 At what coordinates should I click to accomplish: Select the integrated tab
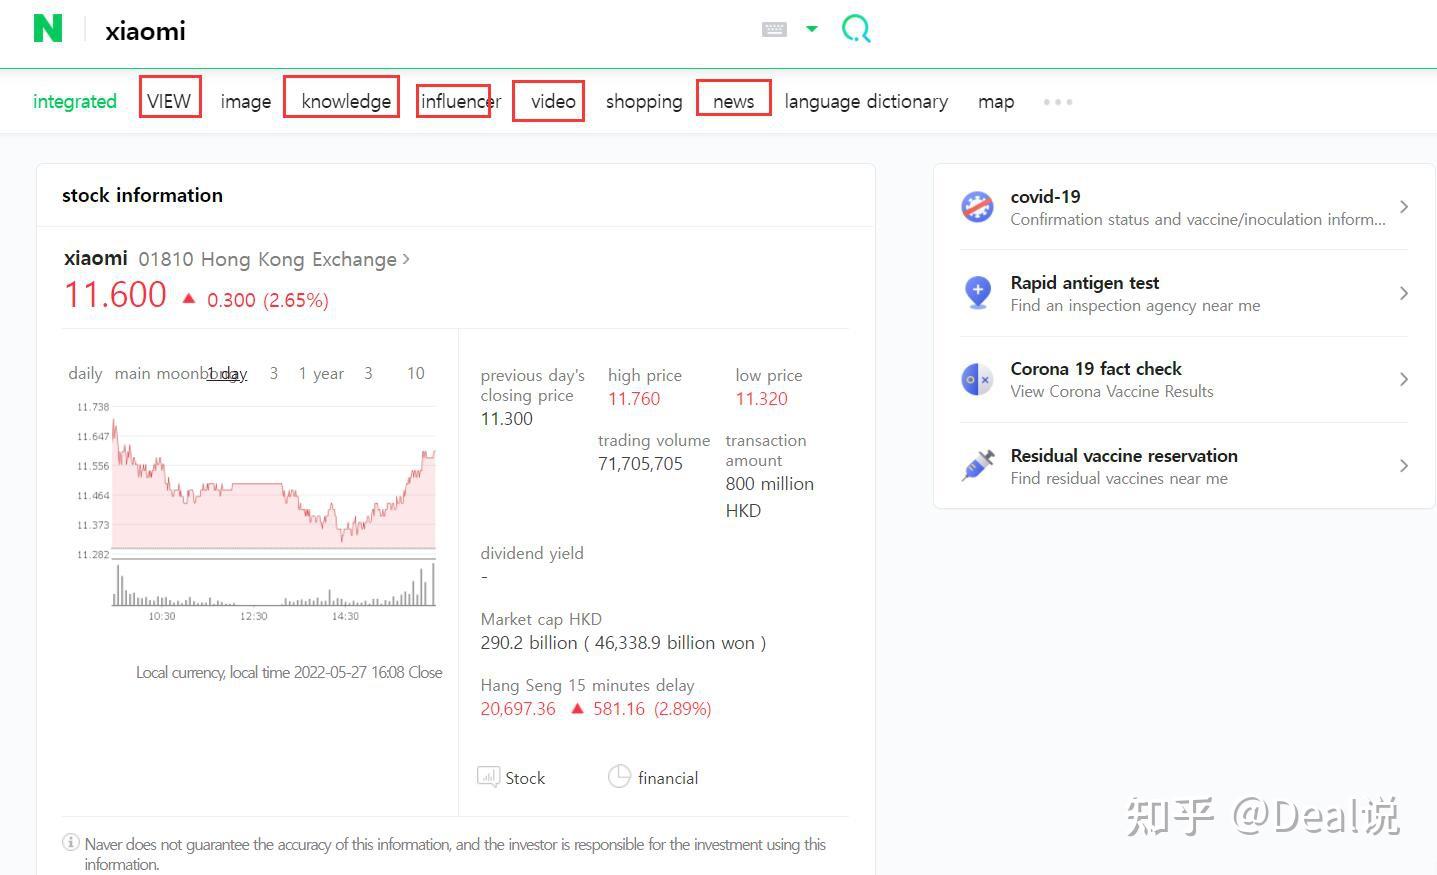pos(75,101)
